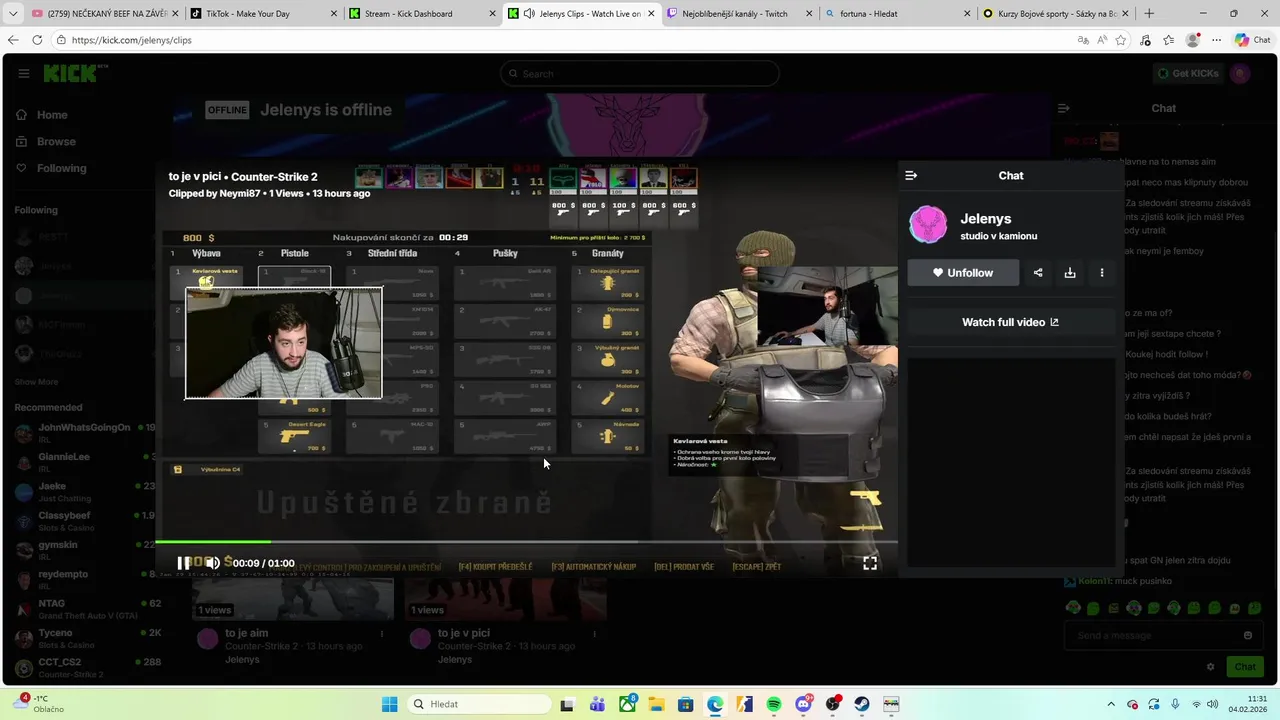Enter fullscreen mode for the clip
The image size is (1280, 720).
point(870,563)
